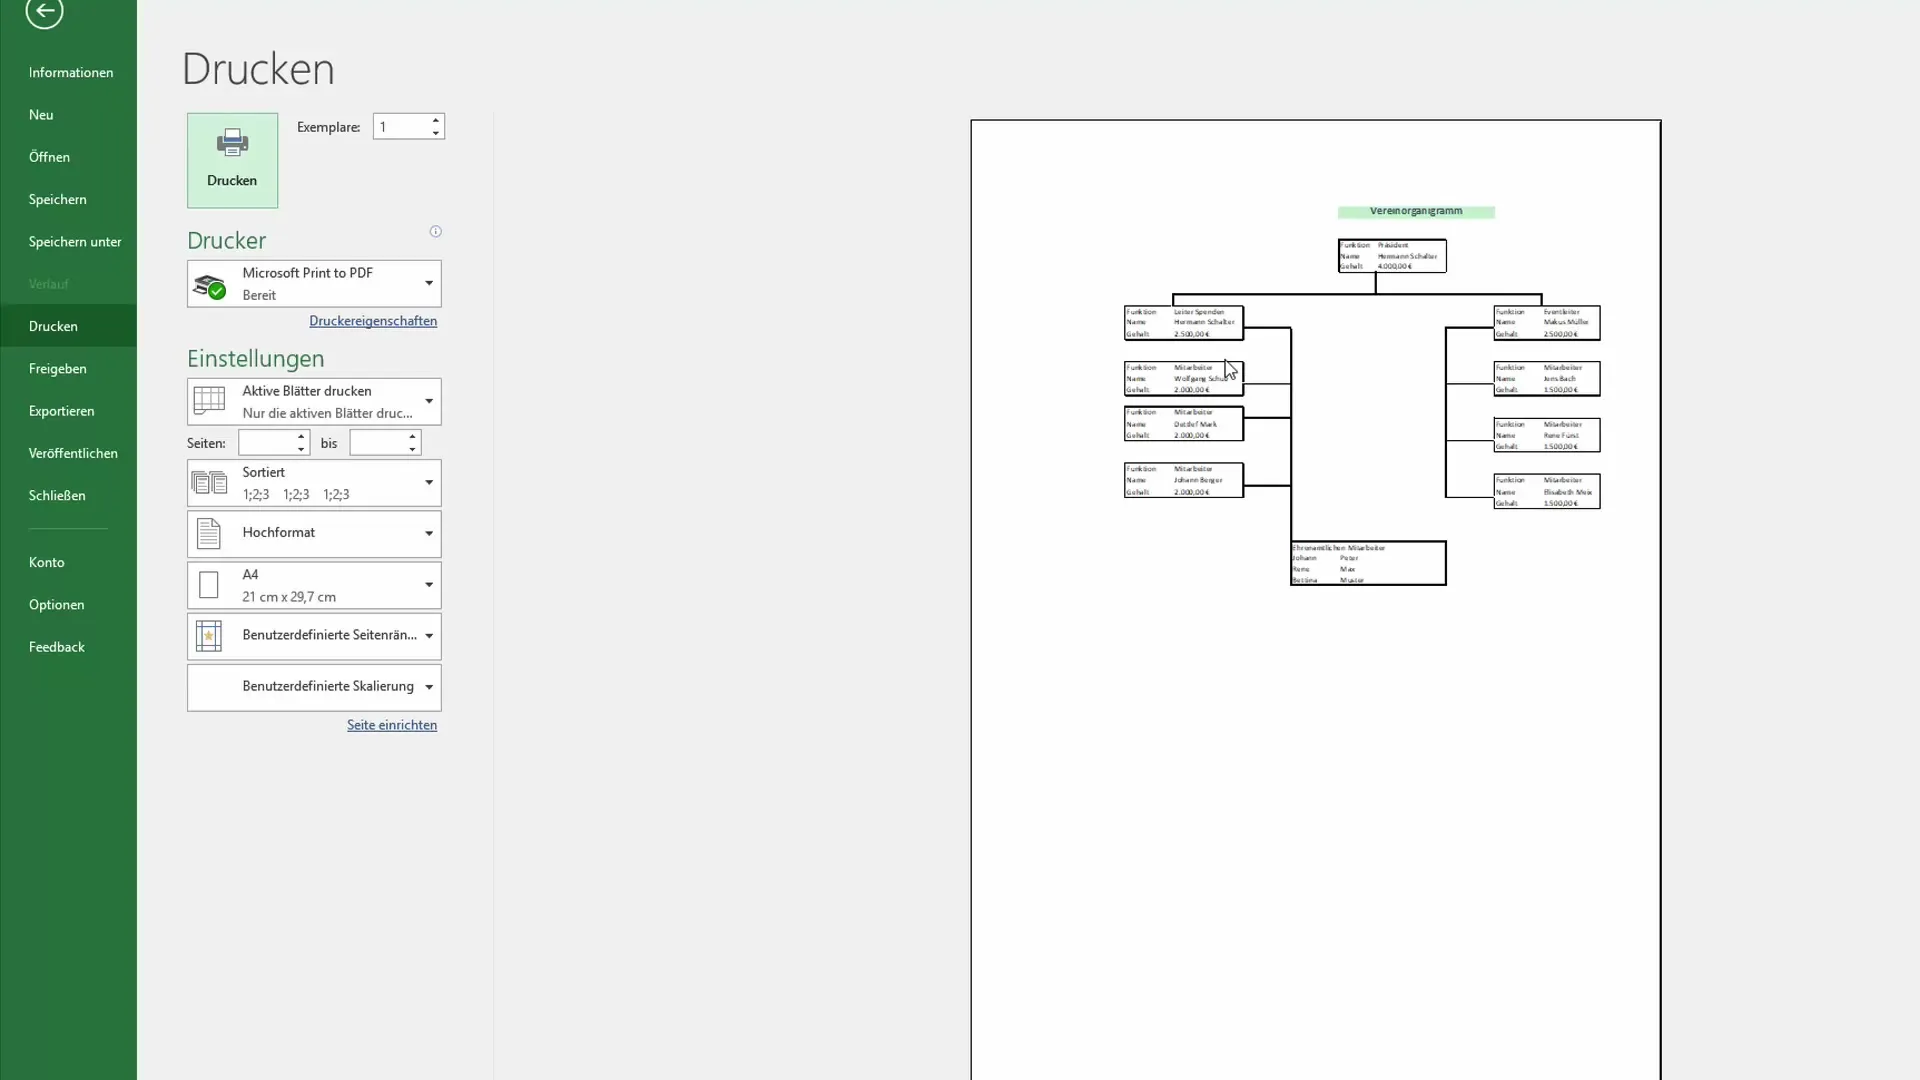Click the collated pages icon
This screenshot has width=1920, height=1080.
(x=209, y=483)
